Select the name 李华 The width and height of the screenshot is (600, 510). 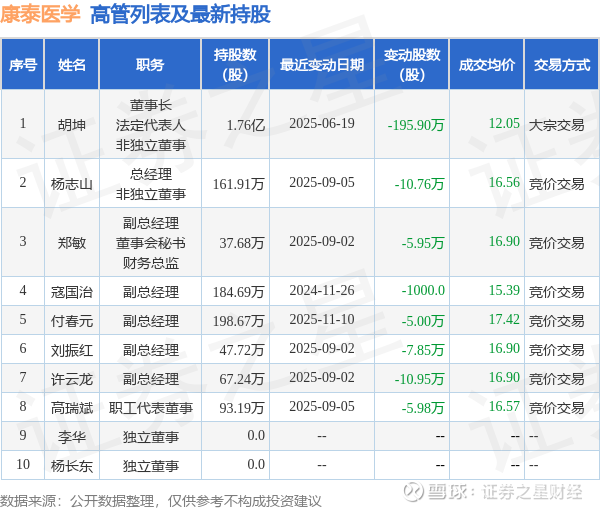click(72, 437)
